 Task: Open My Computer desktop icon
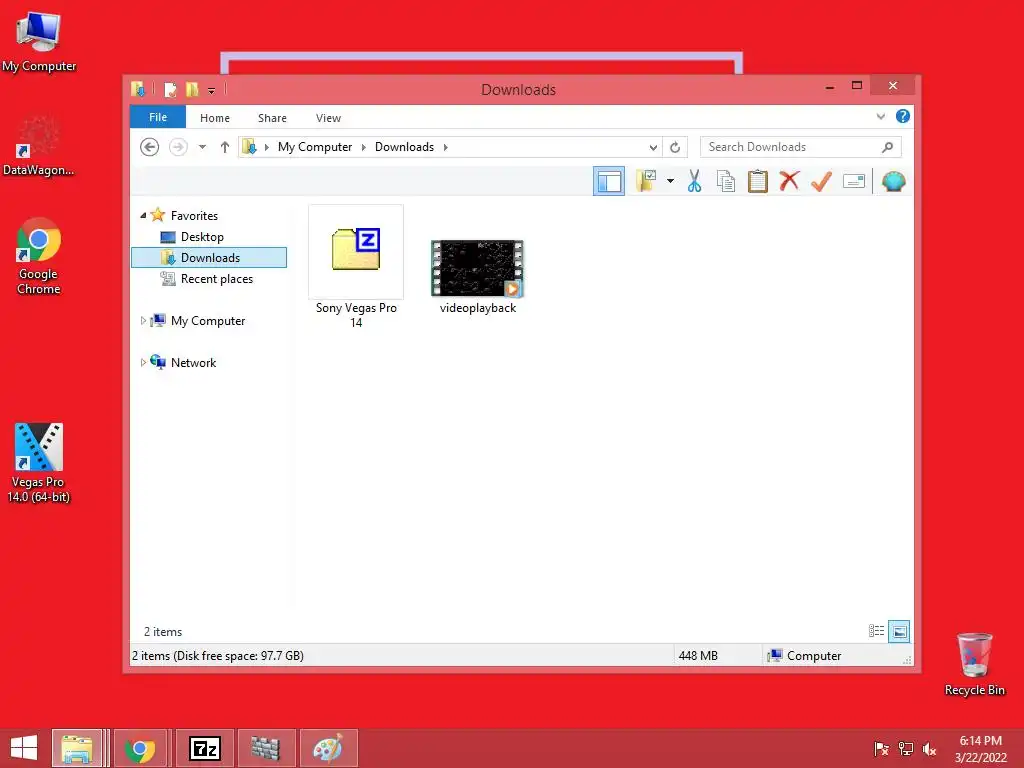coord(39,42)
